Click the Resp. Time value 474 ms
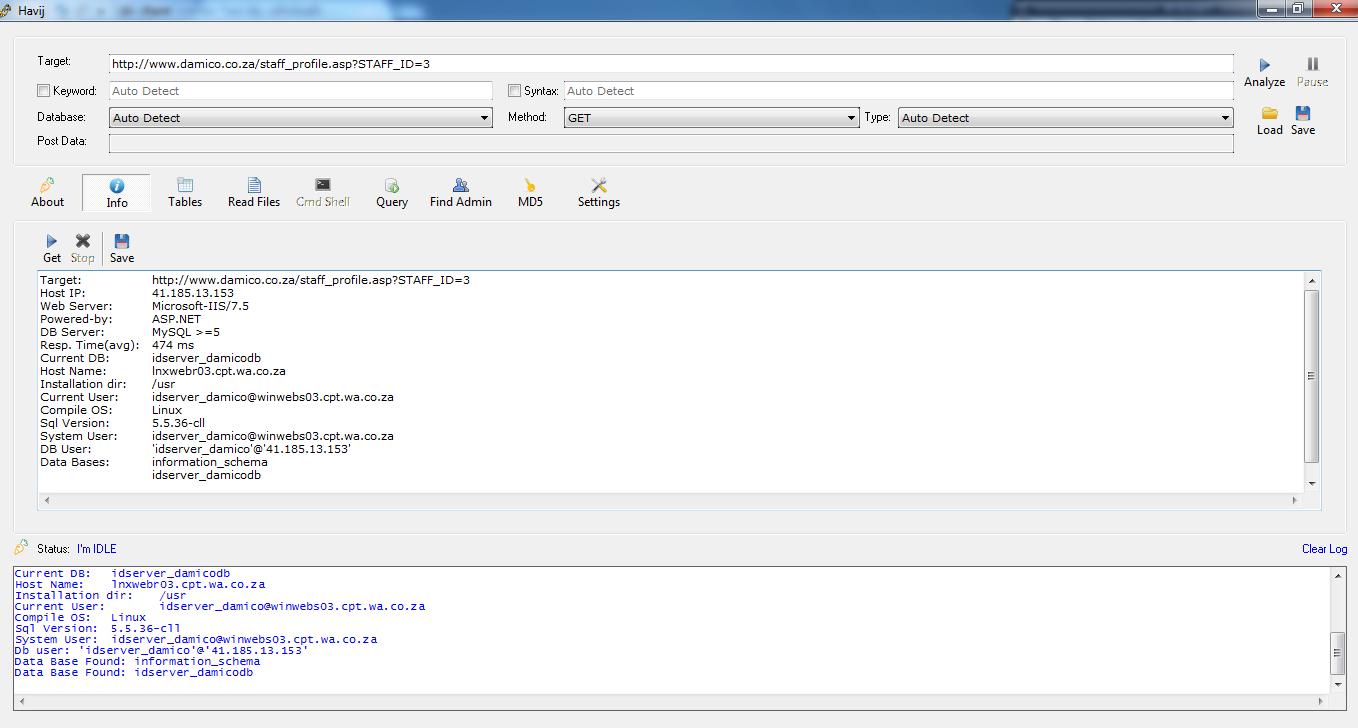Screen dimensions: 1358x728 [173, 345]
